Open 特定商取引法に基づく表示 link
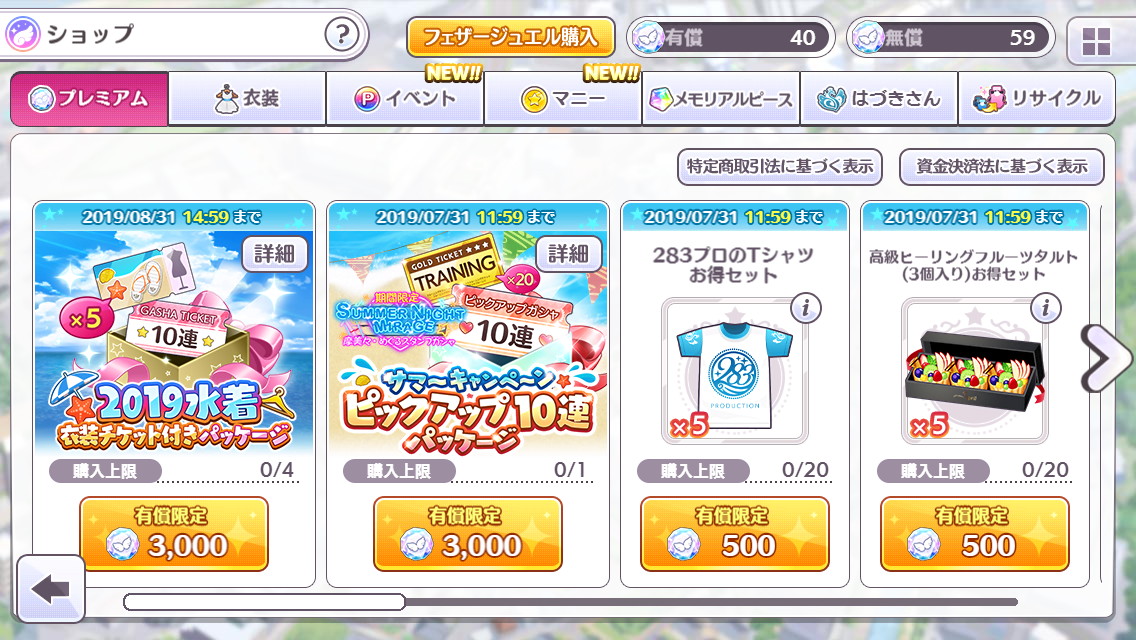 tap(780, 167)
